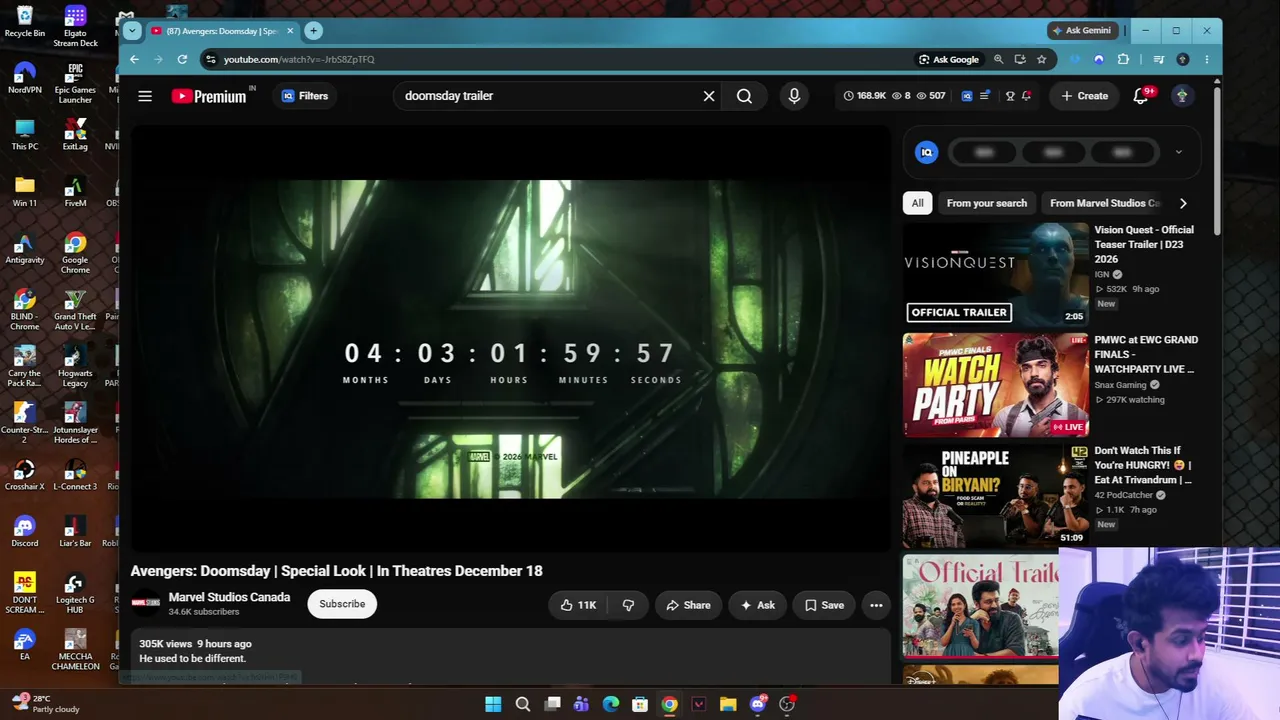Viewport: 1280px width, 720px height.
Task: Select the From your search chip
Action: pos(987,203)
